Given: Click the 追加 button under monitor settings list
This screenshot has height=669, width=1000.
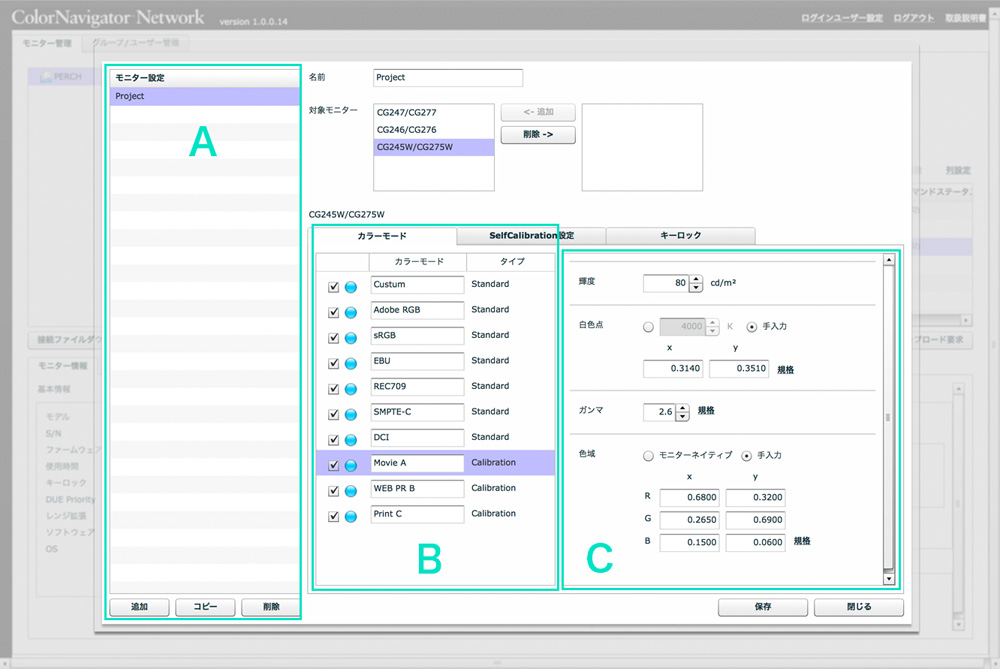Looking at the screenshot, I should click(140, 607).
